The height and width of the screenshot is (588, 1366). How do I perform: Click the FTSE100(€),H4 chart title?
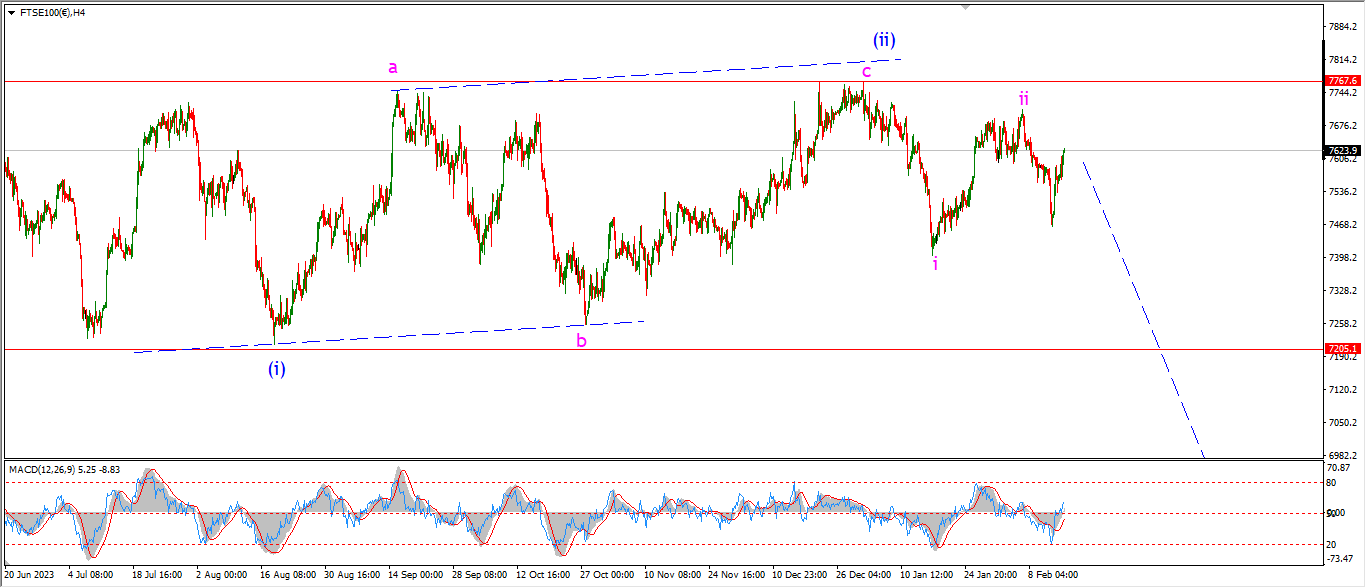(x=52, y=13)
